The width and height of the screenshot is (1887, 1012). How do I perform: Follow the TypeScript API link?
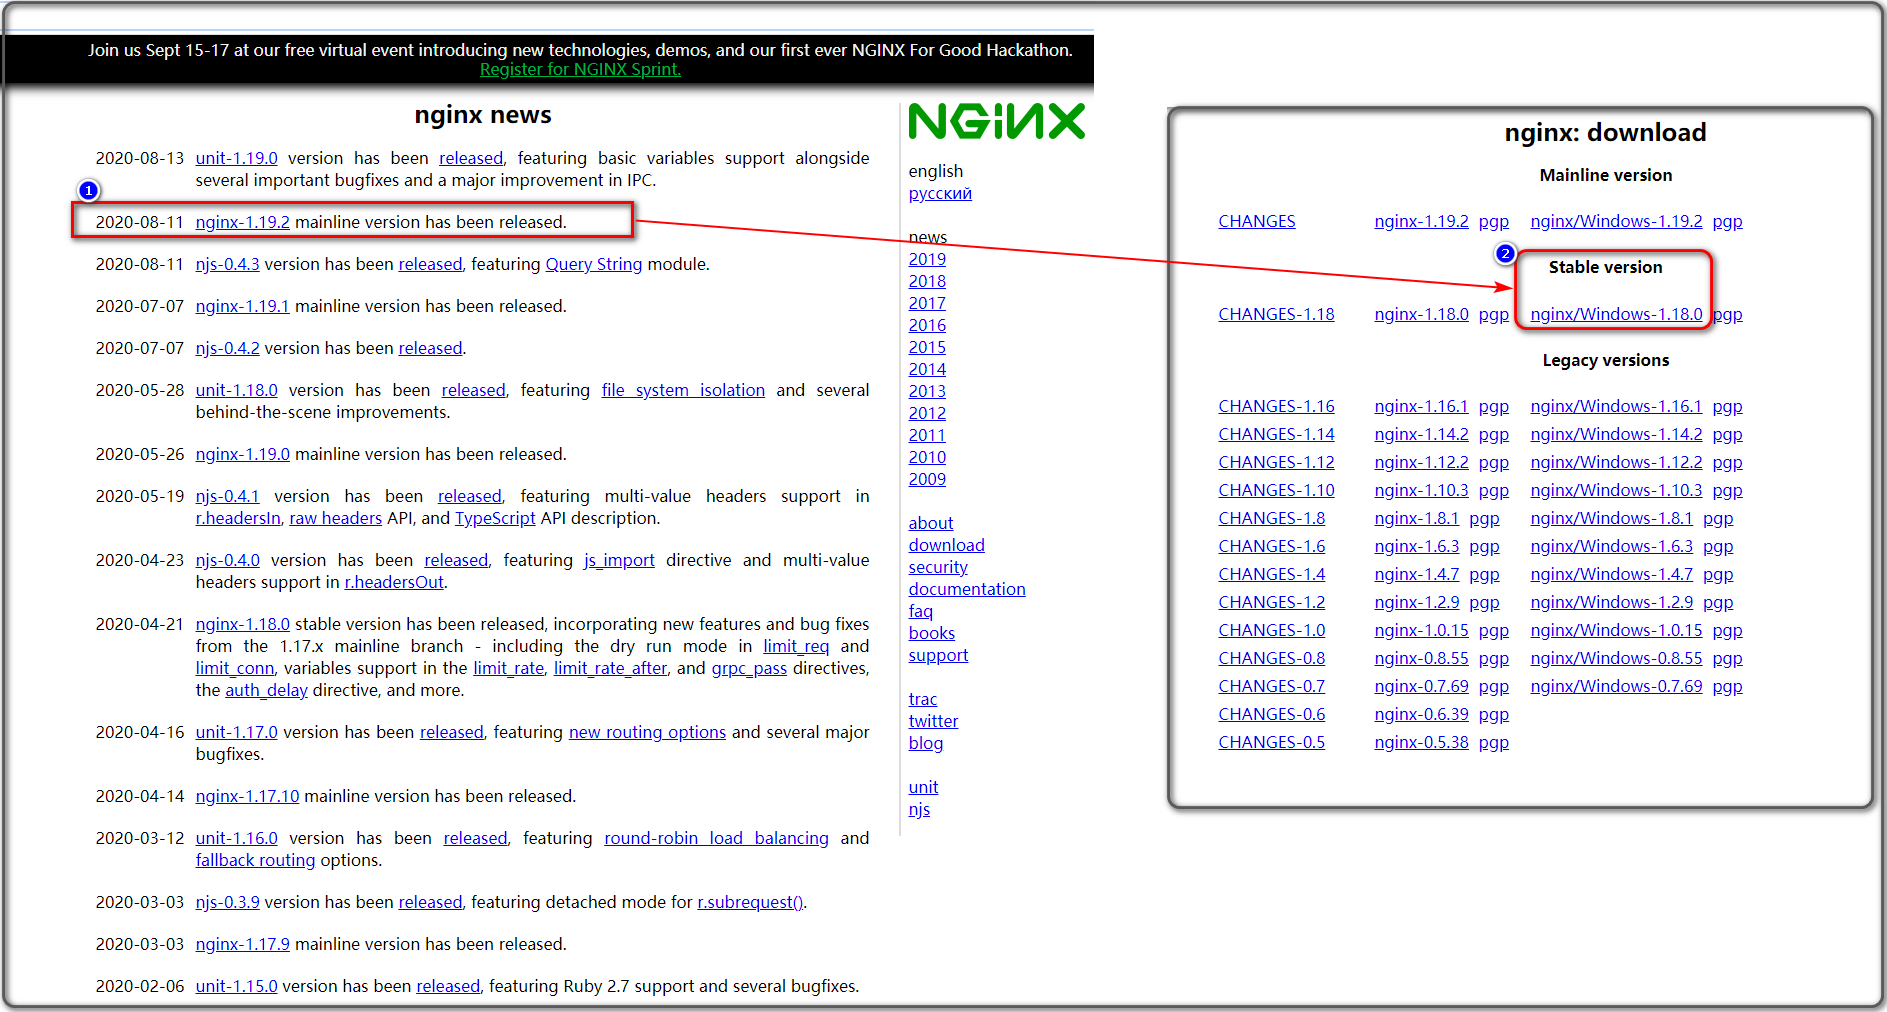495,518
